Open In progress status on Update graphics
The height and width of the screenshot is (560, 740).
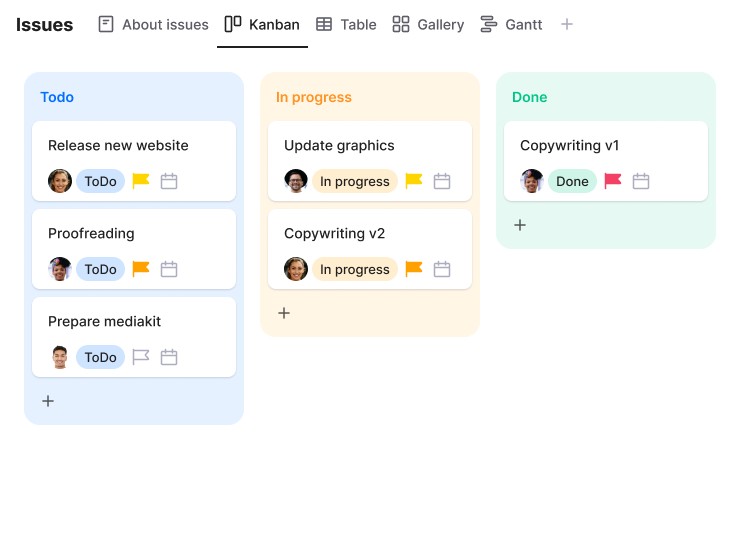point(355,181)
